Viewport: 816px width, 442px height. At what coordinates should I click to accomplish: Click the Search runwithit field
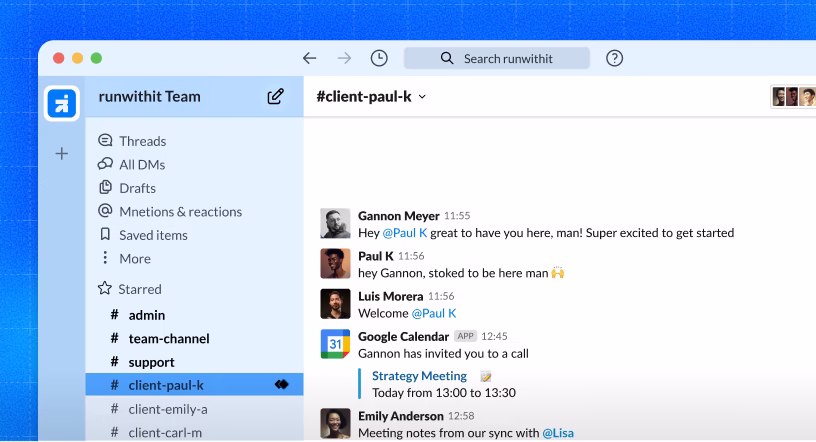click(497, 58)
